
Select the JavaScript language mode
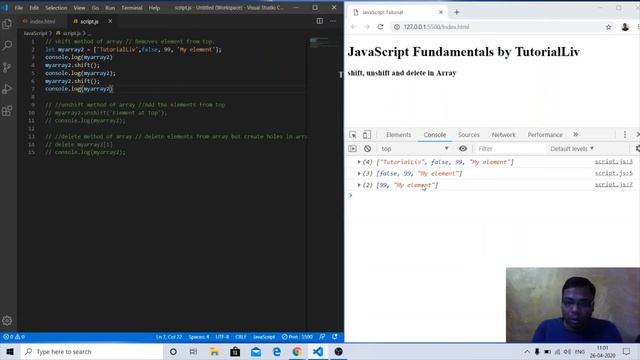pos(264,337)
